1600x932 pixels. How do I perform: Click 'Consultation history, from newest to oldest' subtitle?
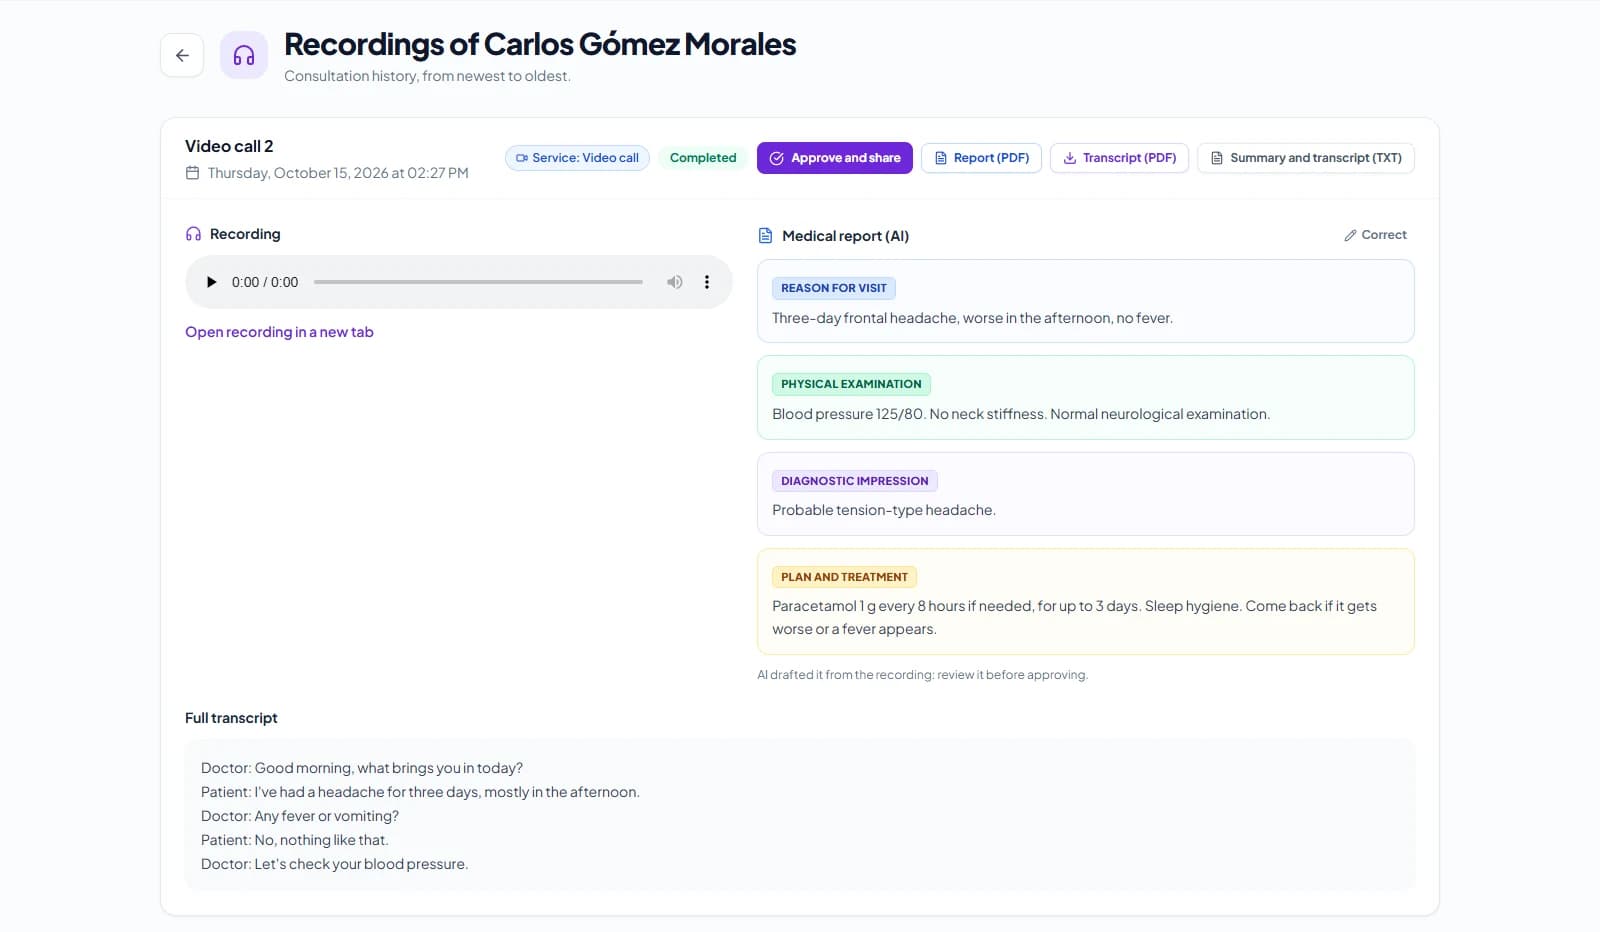coord(427,76)
